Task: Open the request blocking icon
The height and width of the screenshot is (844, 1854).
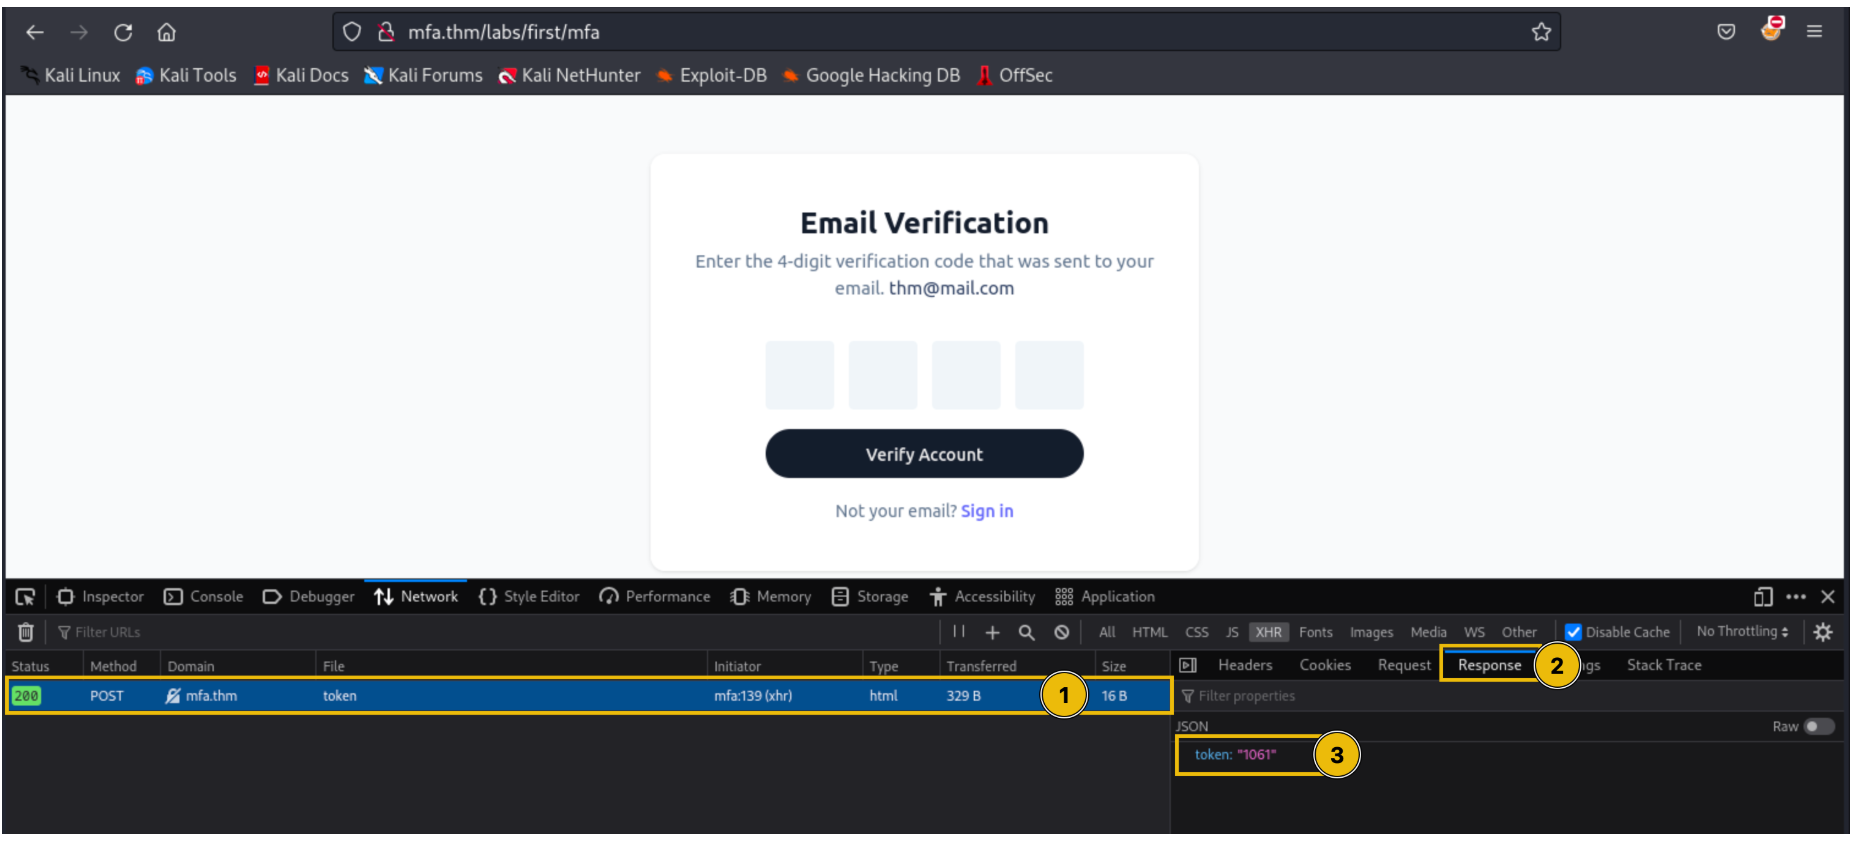Action: [x=1062, y=632]
